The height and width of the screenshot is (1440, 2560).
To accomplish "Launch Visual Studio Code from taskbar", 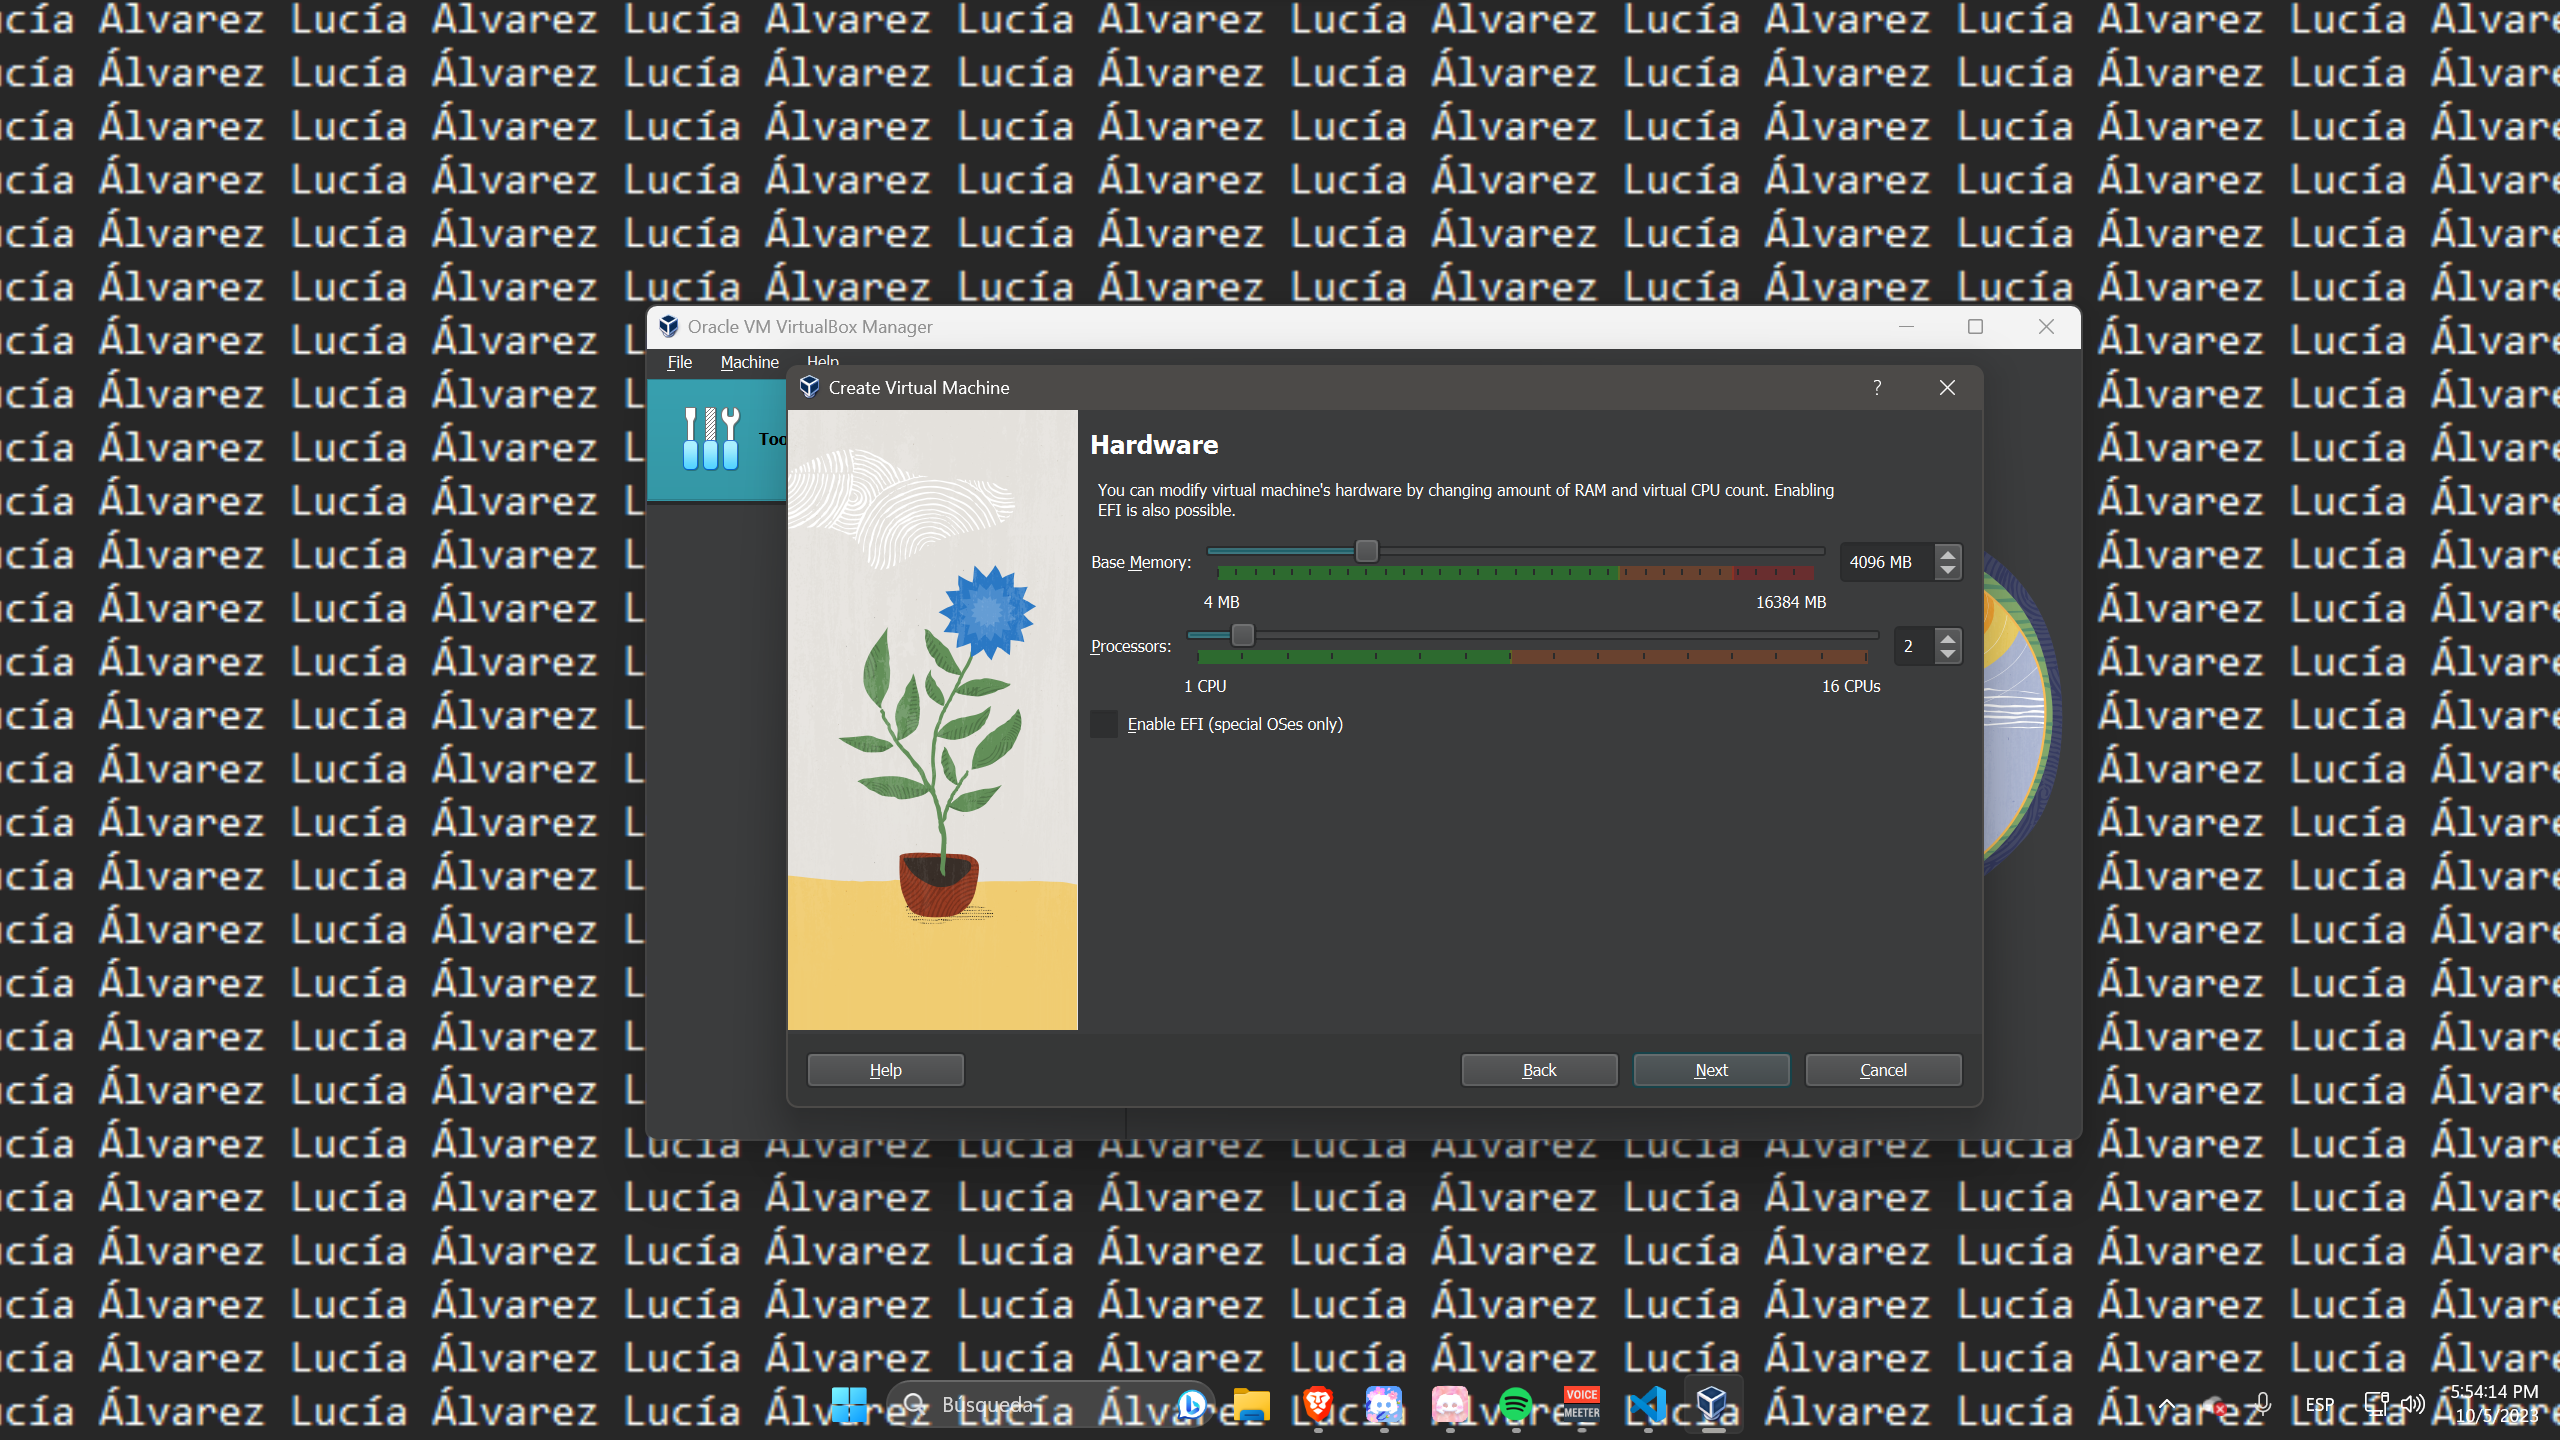I will (x=1647, y=1405).
